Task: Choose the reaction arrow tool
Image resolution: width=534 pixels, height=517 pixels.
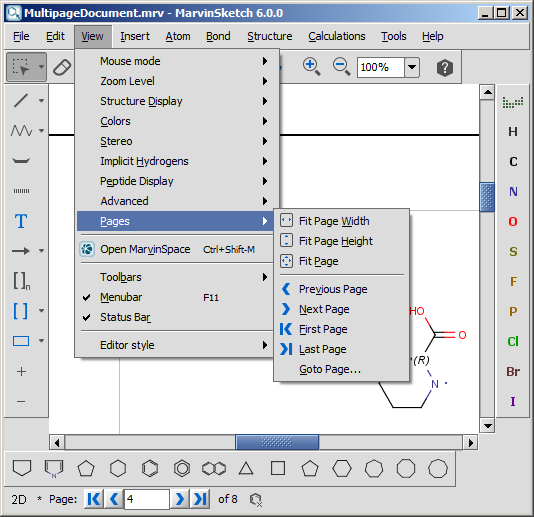Action: (21, 251)
